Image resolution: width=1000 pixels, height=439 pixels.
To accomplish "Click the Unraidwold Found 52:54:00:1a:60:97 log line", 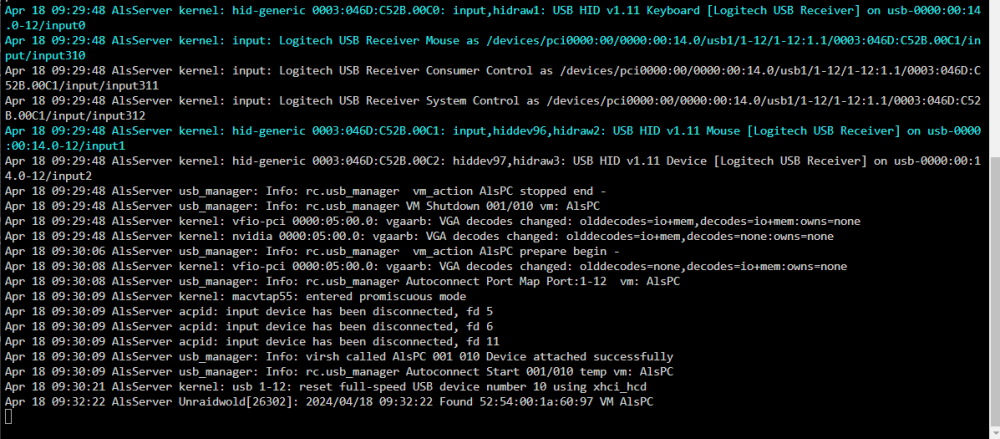I will pyautogui.click(x=329, y=401).
